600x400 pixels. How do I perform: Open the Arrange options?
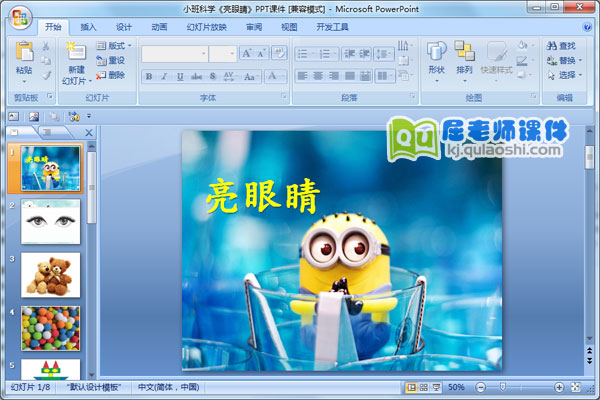[464, 61]
